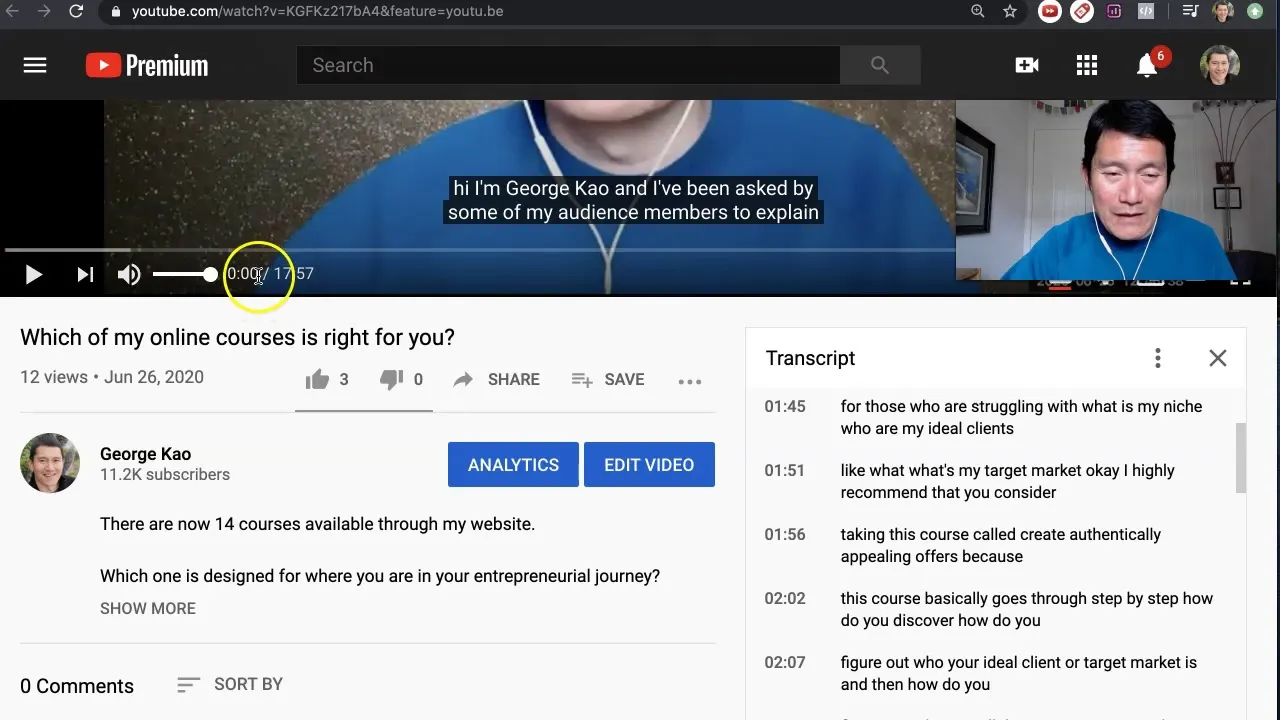Click the Share arrow icon
This screenshot has width=1280, height=720.
[x=463, y=379]
